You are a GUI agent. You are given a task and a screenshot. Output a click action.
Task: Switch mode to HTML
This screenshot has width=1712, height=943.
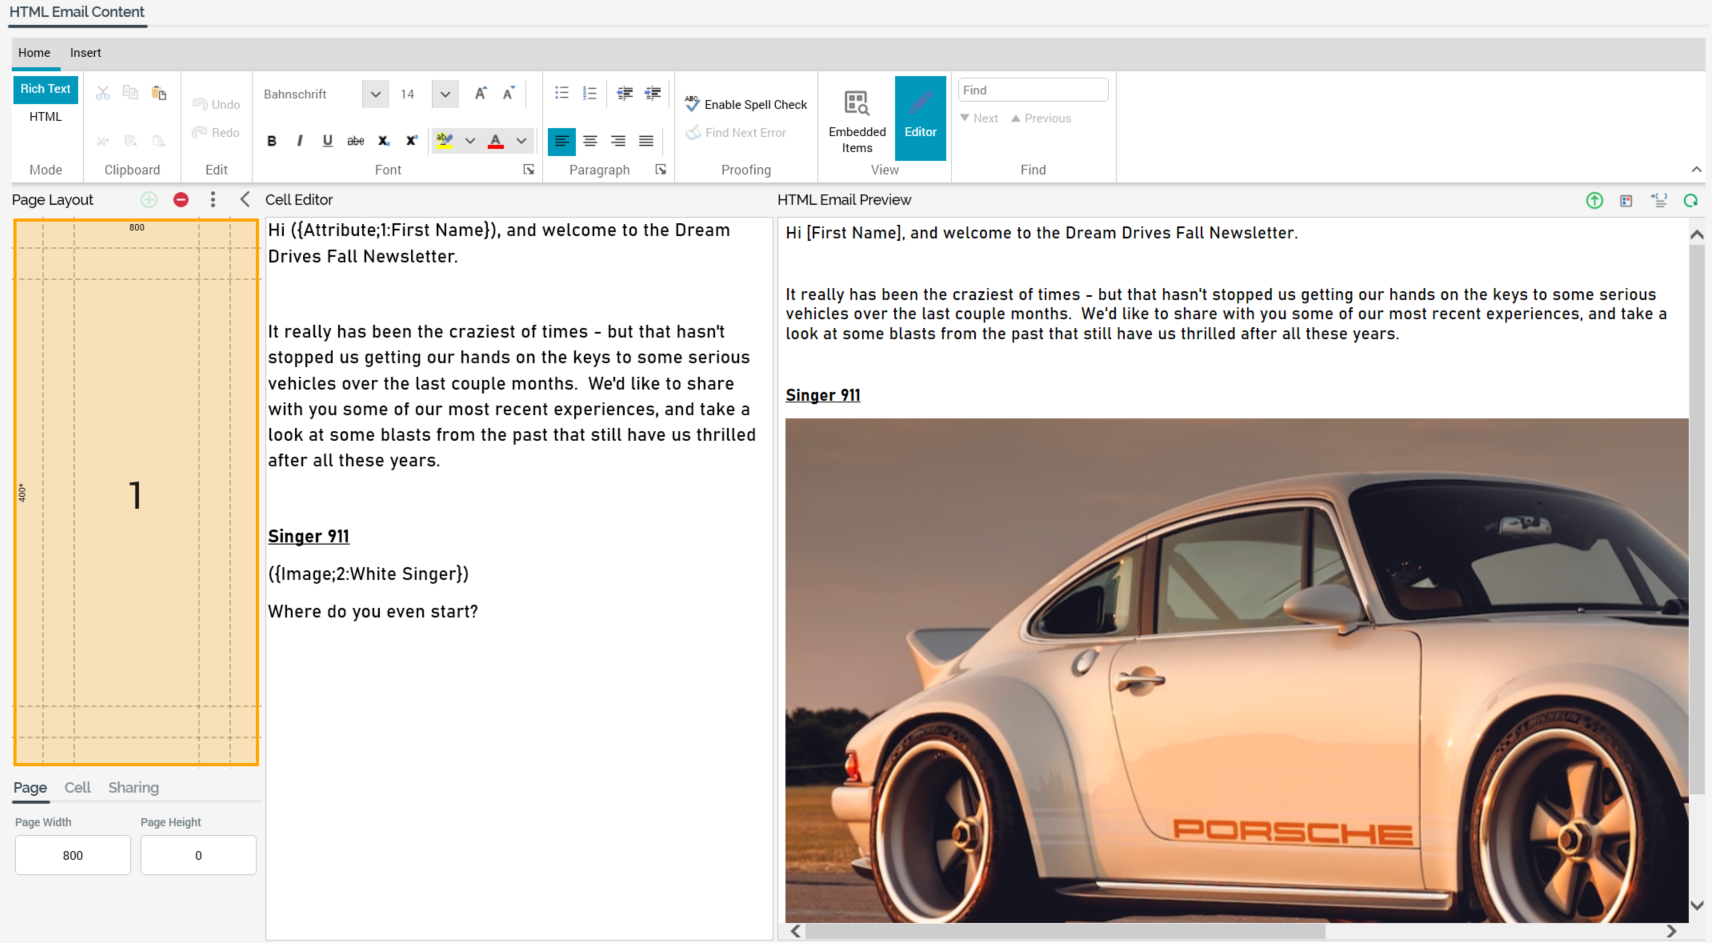point(45,117)
